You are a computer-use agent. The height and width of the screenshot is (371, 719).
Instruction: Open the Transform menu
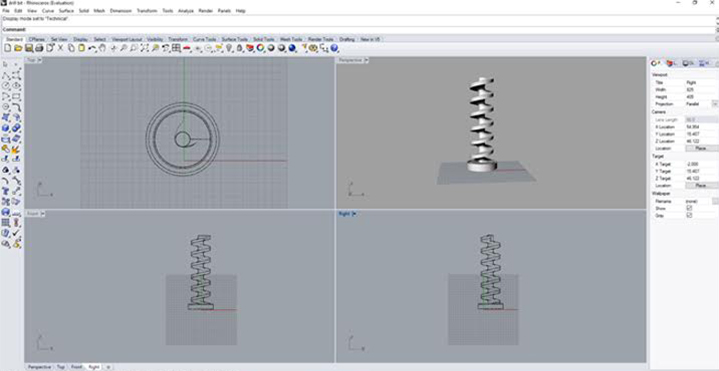click(x=147, y=11)
